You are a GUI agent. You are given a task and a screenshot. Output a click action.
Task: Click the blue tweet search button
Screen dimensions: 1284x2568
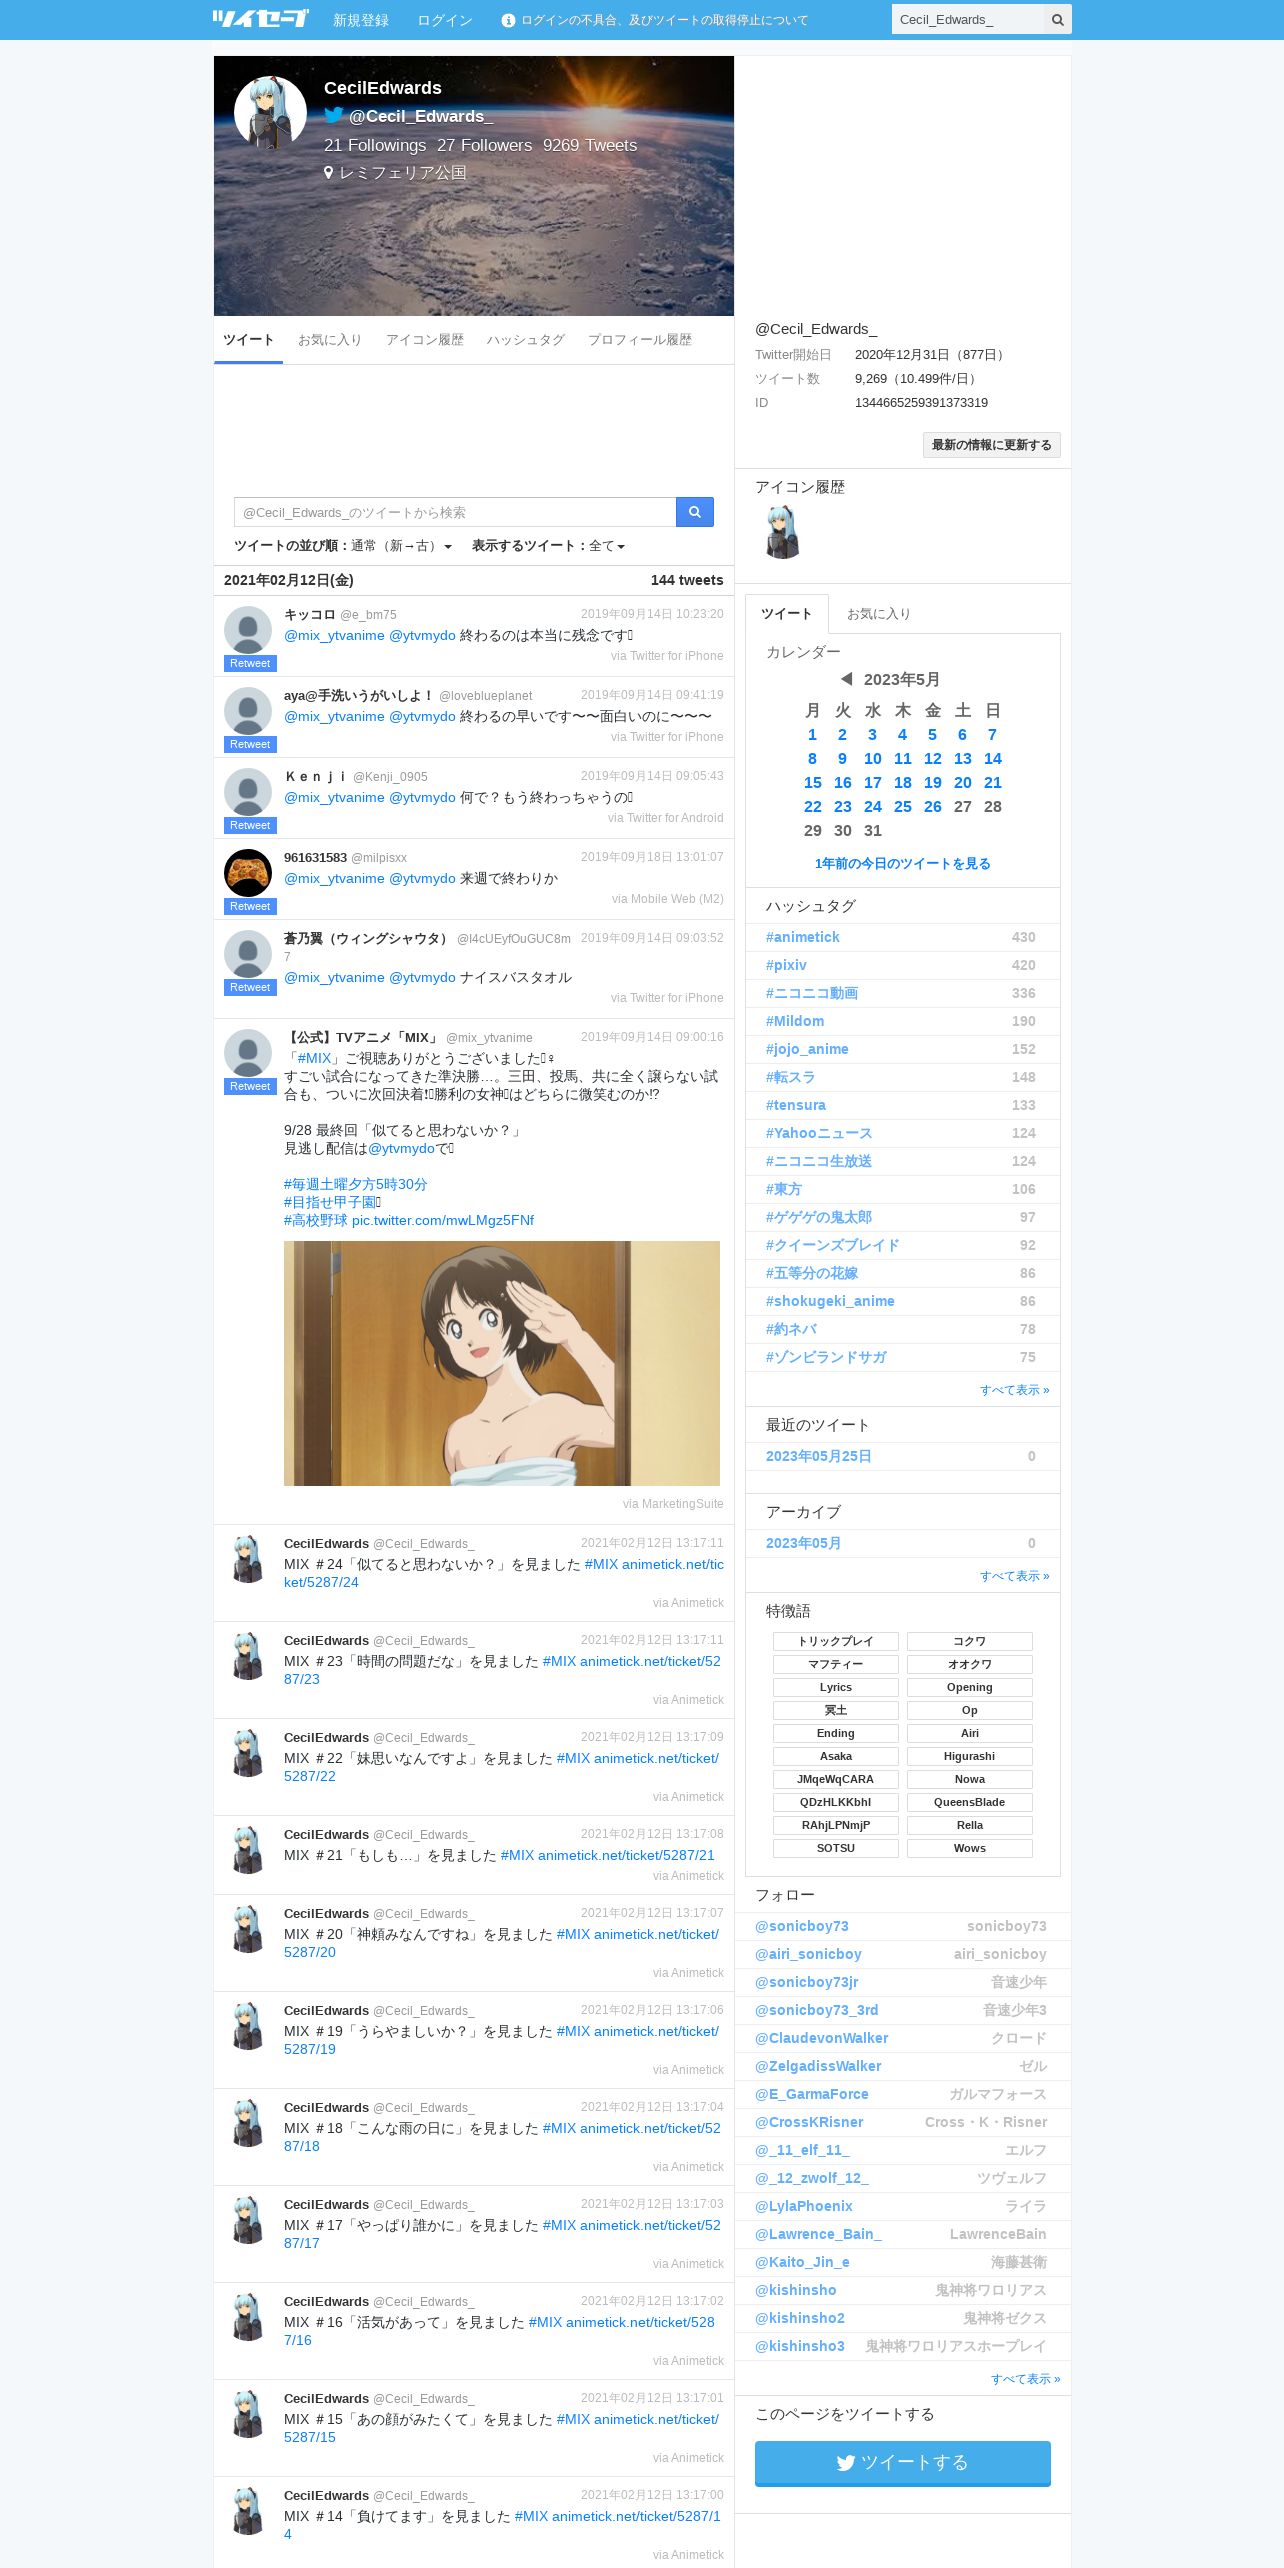[x=694, y=512]
